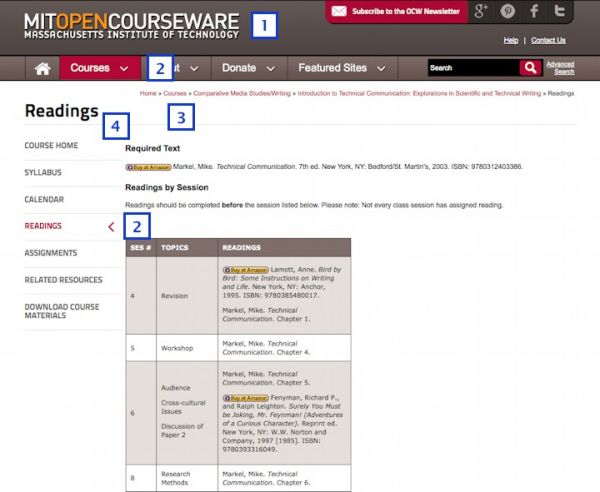Open the Facebook social icon
This screenshot has height=492, width=600.
point(534,12)
